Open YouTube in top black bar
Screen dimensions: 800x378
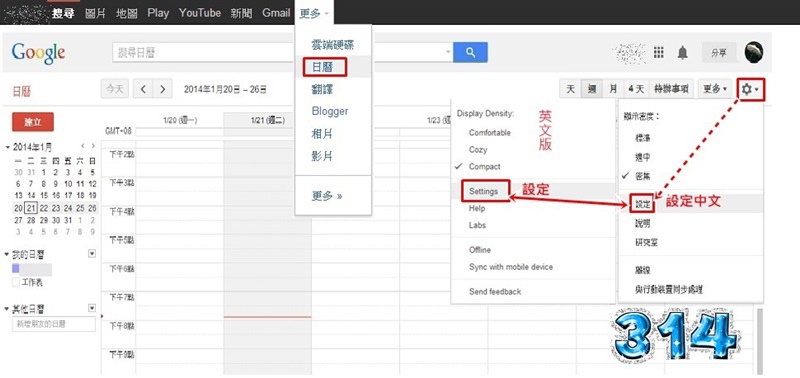click(x=199, y=13)
